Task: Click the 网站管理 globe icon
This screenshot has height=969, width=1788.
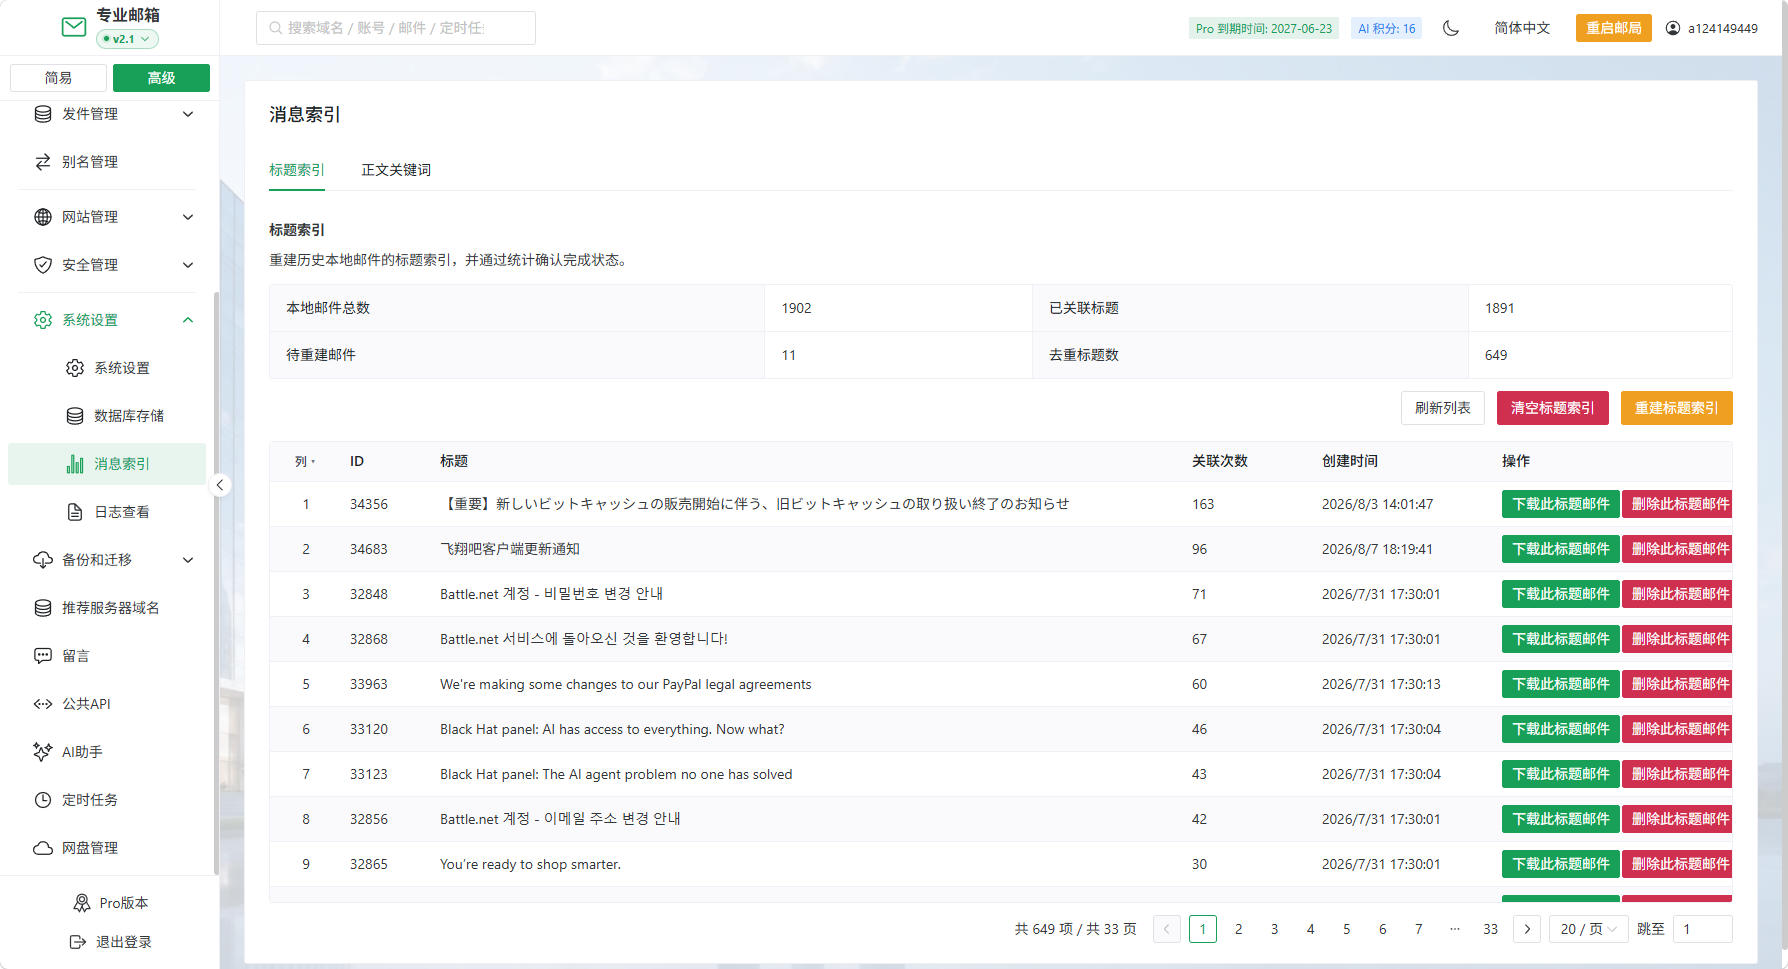Action: point(43,217)
